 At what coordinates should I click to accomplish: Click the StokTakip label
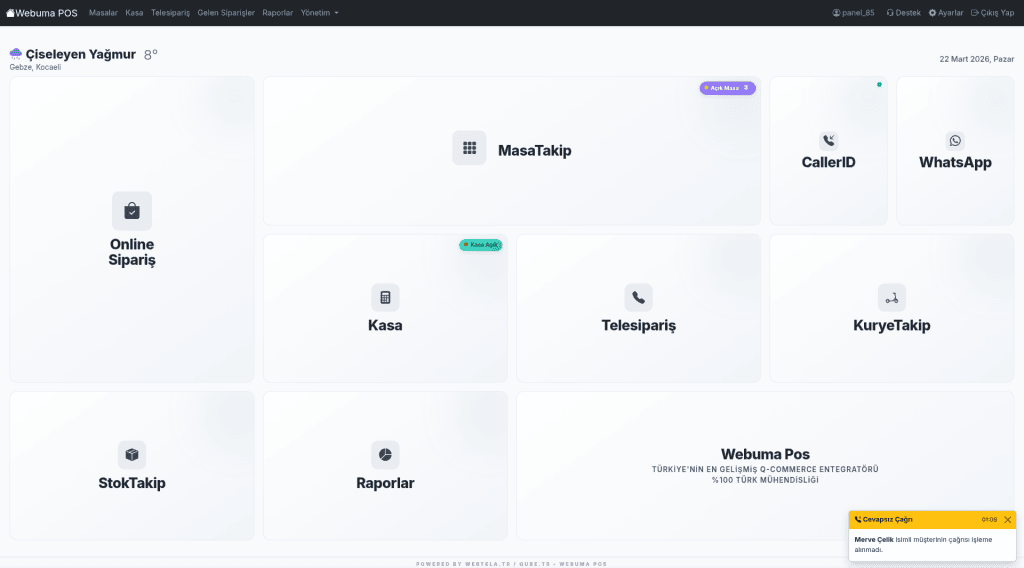[x=132, y=483]
